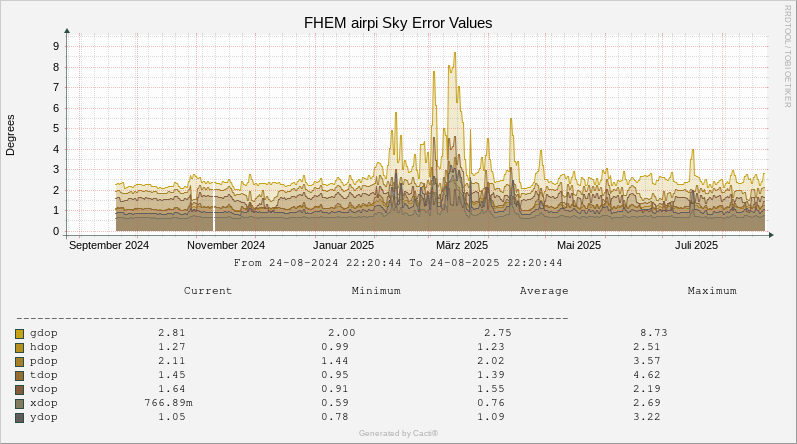
Task: Click the Average column header
Action: [544, 291]
